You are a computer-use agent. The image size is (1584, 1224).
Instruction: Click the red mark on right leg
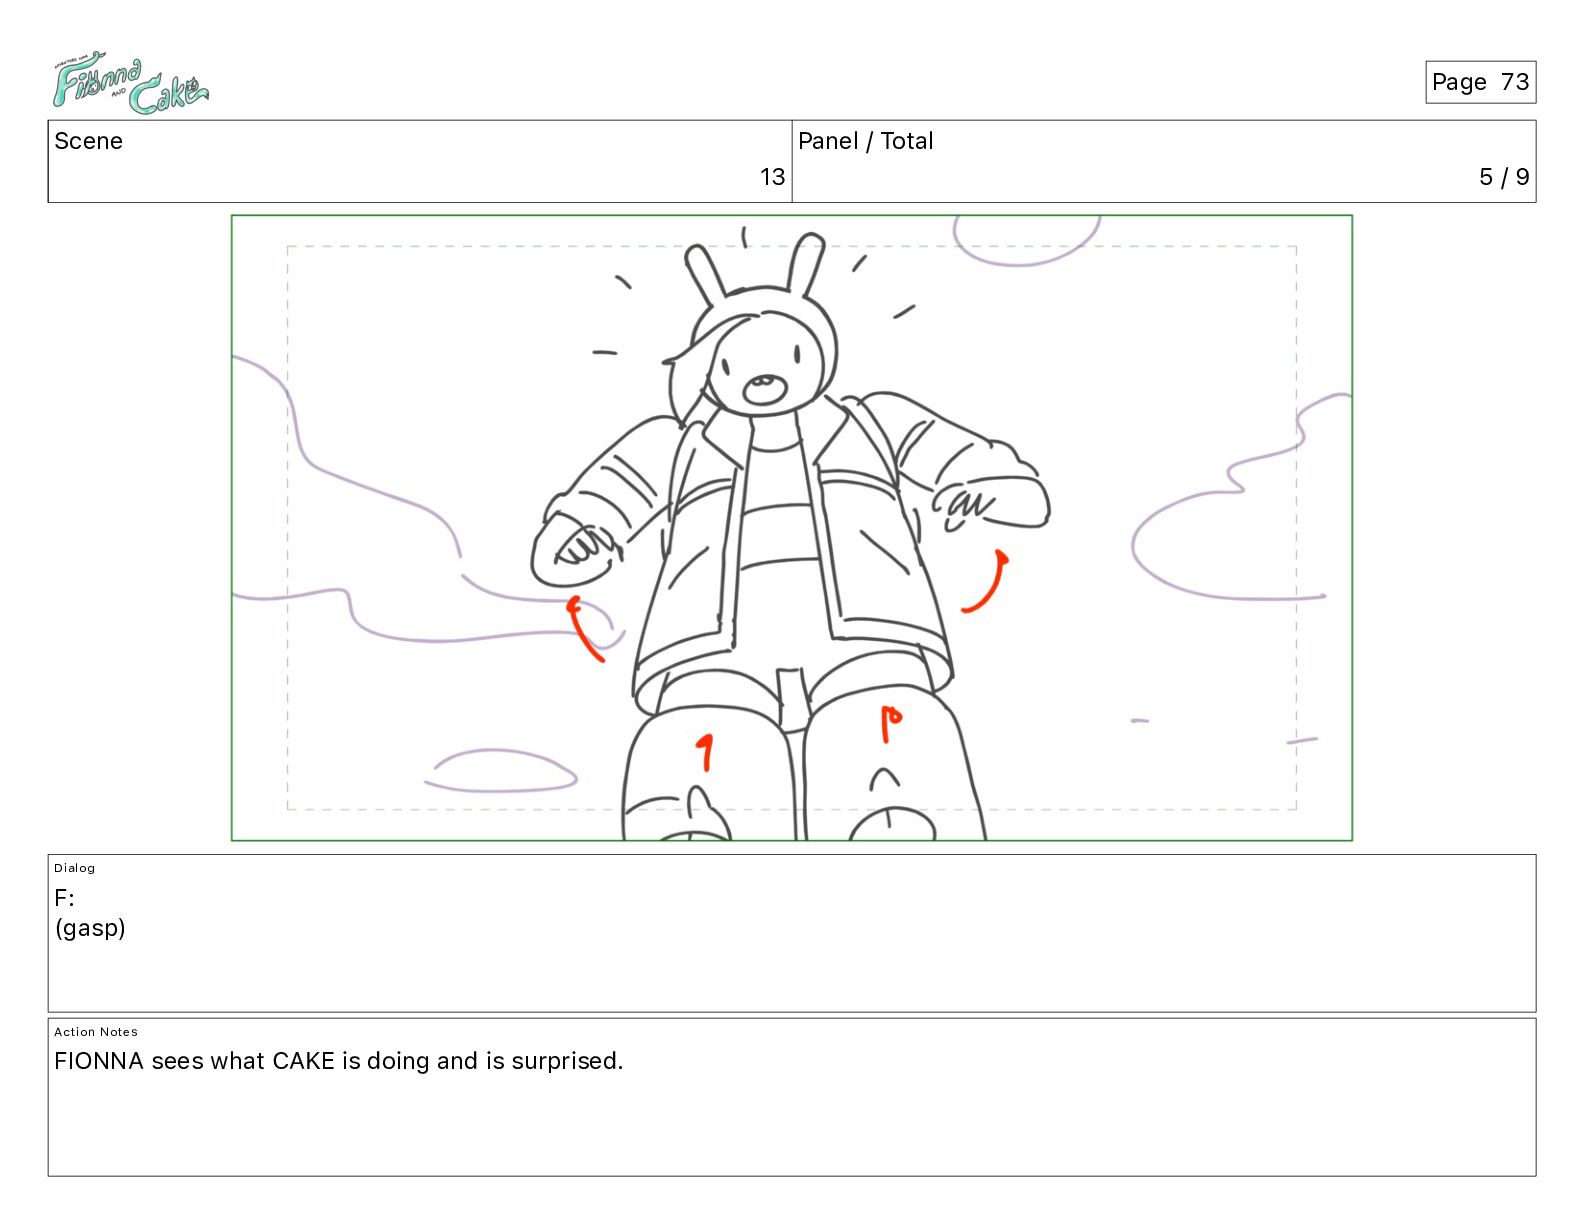click(890, 724)
